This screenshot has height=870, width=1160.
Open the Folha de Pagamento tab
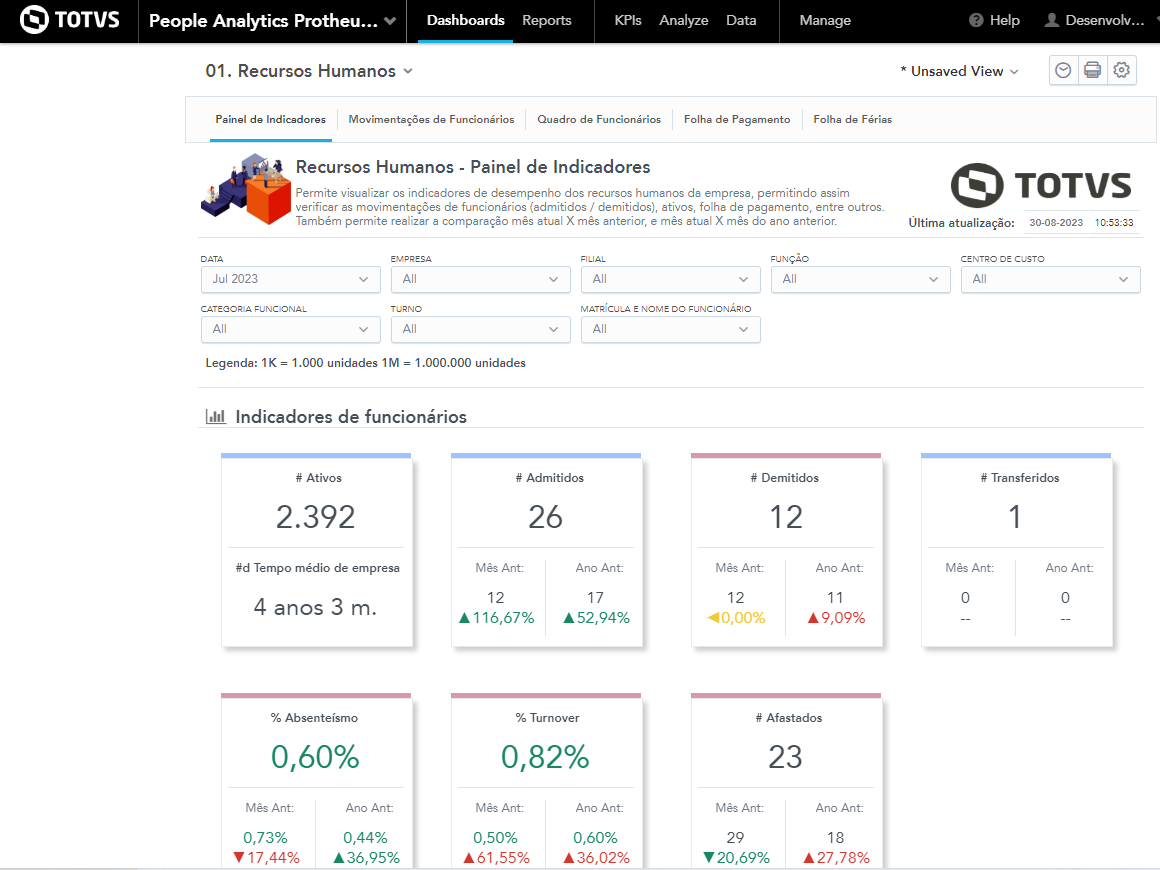coord(737,119)
